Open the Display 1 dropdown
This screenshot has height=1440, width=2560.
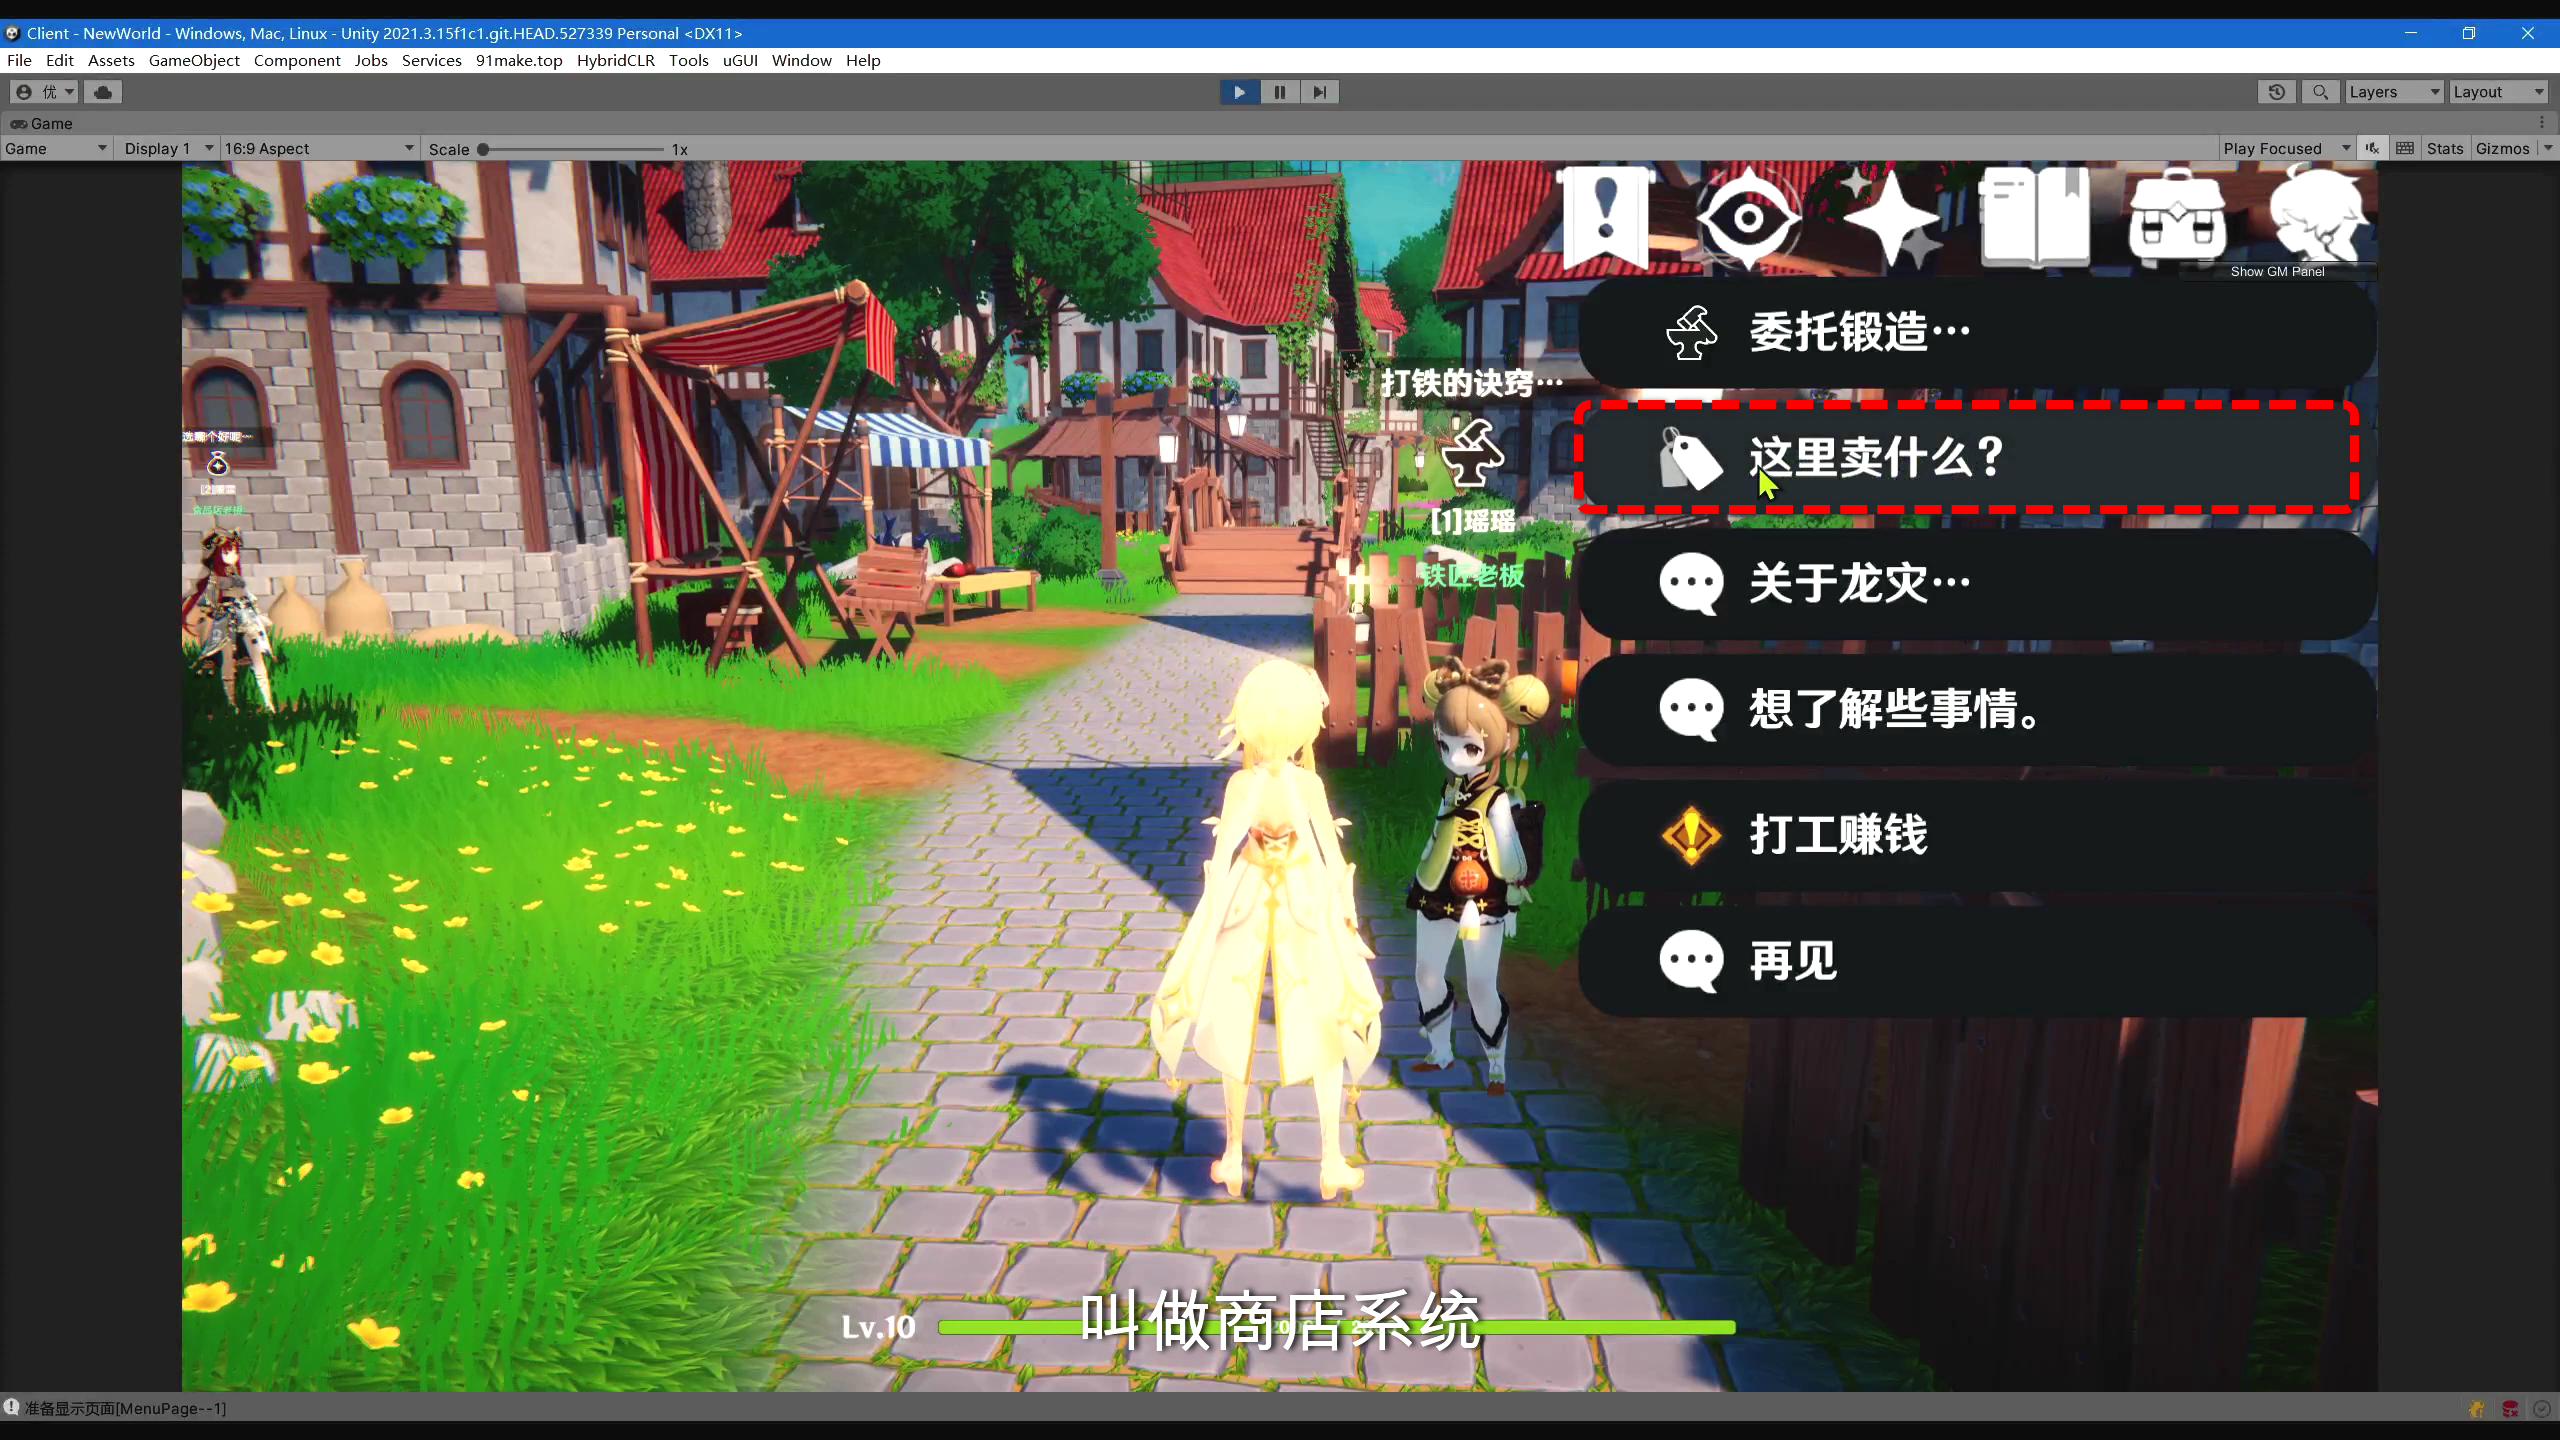167,148
